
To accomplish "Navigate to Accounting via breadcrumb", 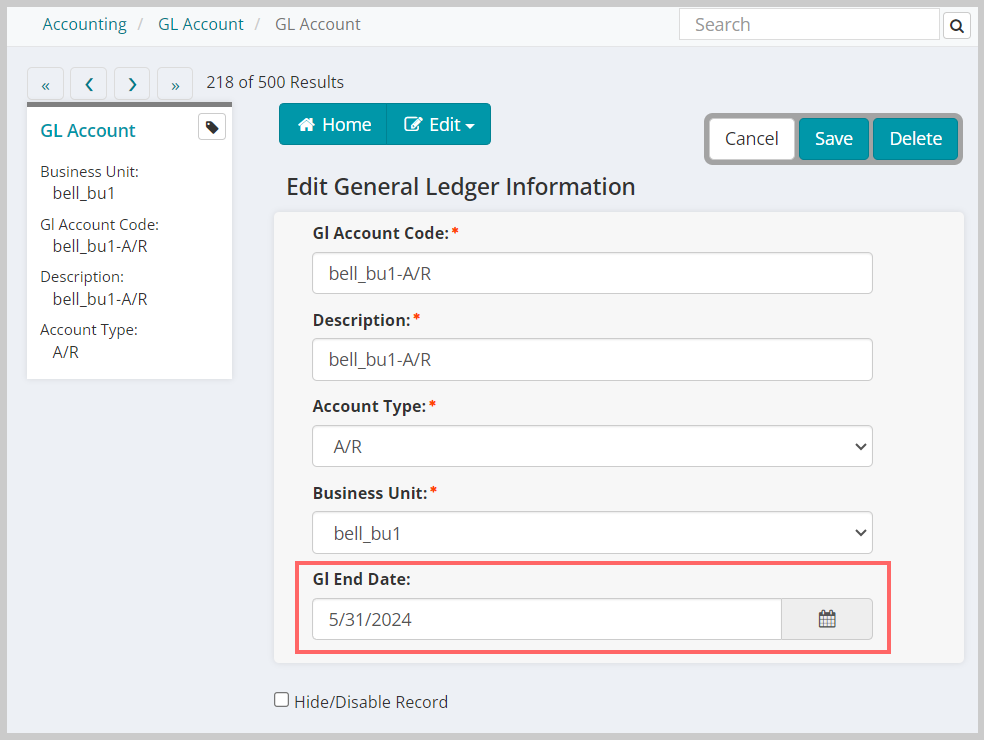I will click(x=84, y=23).
